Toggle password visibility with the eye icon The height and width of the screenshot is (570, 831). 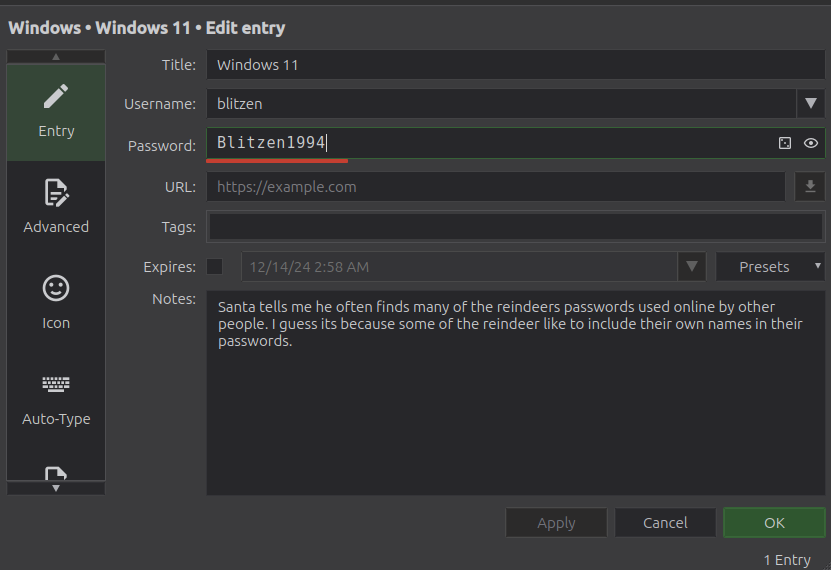(811, 144)
